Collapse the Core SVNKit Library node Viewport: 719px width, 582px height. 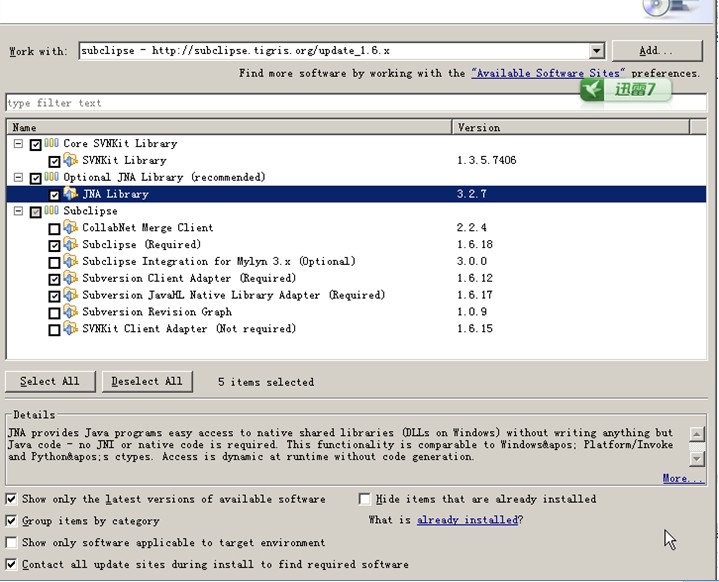tap(18, 144)
